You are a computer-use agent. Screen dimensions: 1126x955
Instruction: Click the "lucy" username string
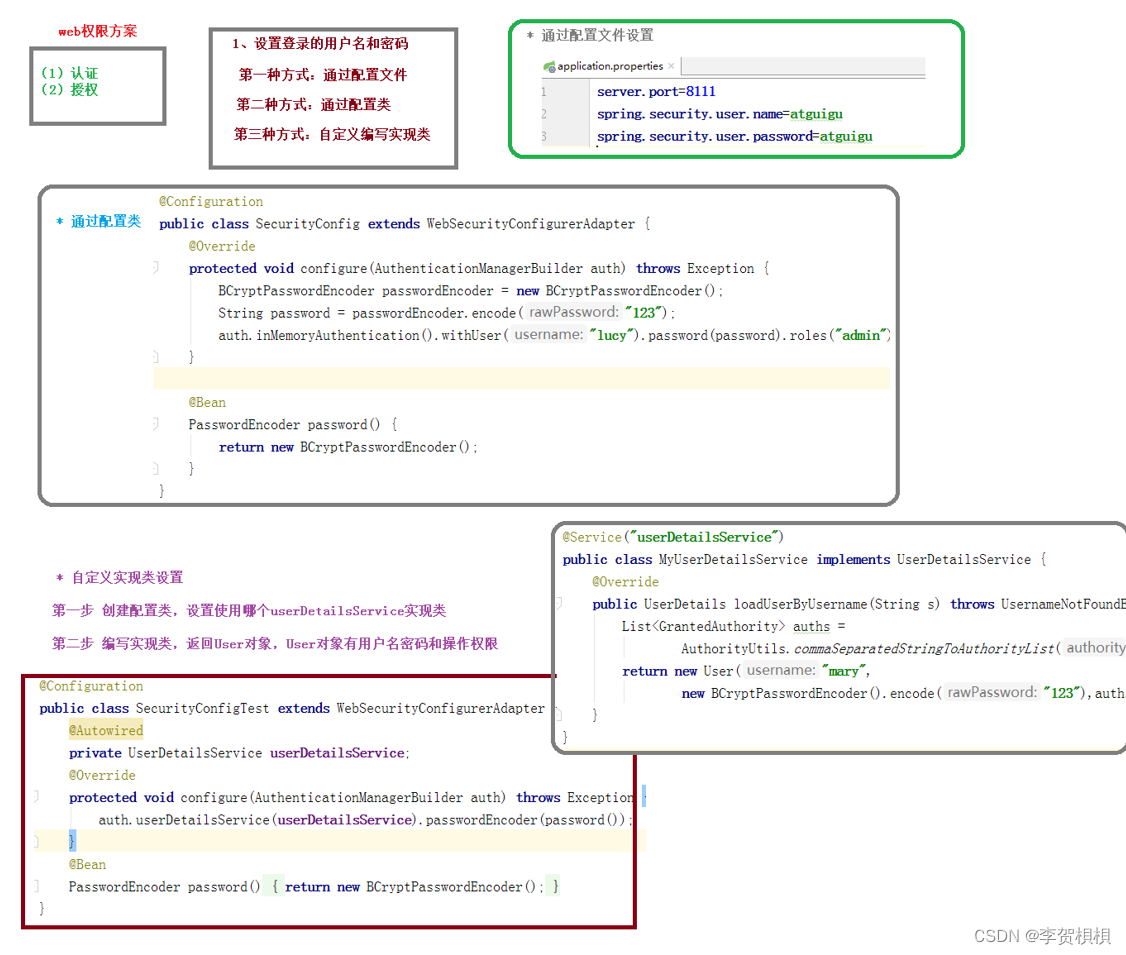pos(613,335)
